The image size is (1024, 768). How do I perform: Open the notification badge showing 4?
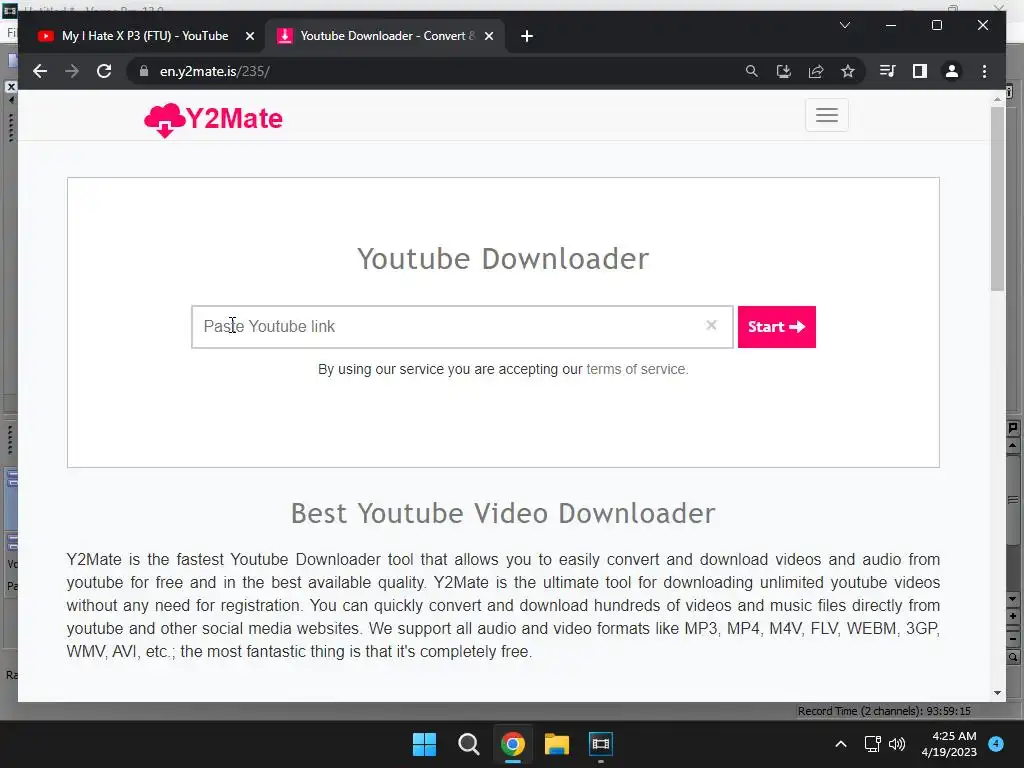pyautogui.click(x=996, y=744)
